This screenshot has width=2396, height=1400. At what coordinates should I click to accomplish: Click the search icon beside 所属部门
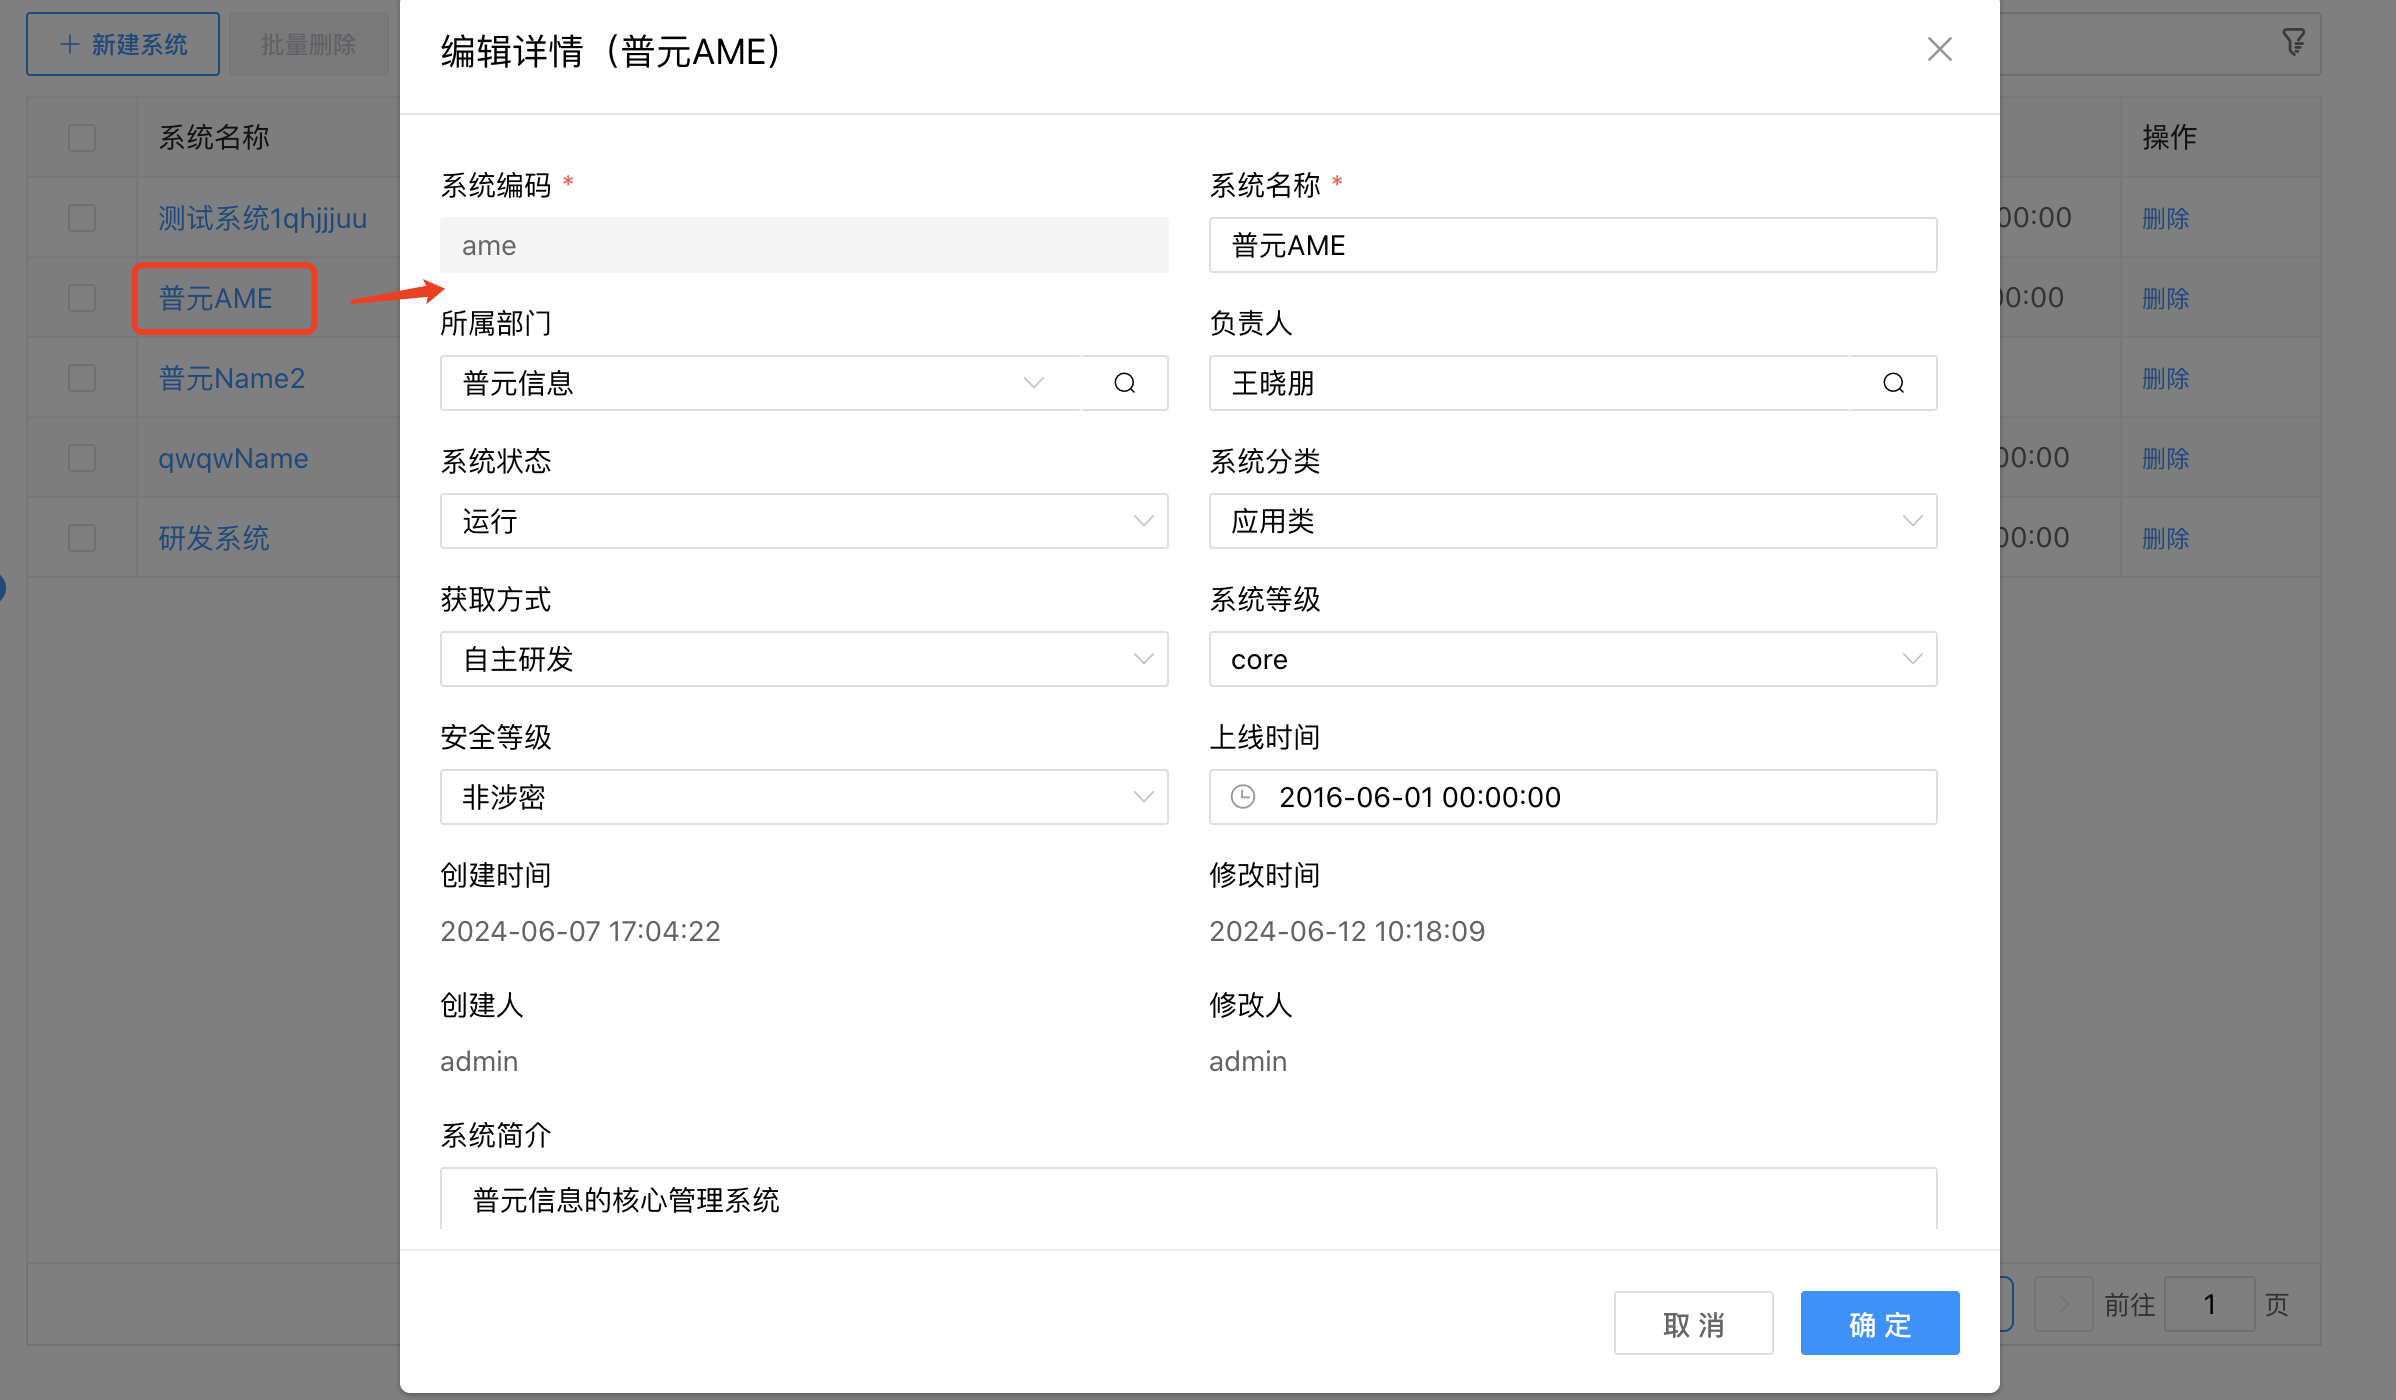tap(1125, 383)
